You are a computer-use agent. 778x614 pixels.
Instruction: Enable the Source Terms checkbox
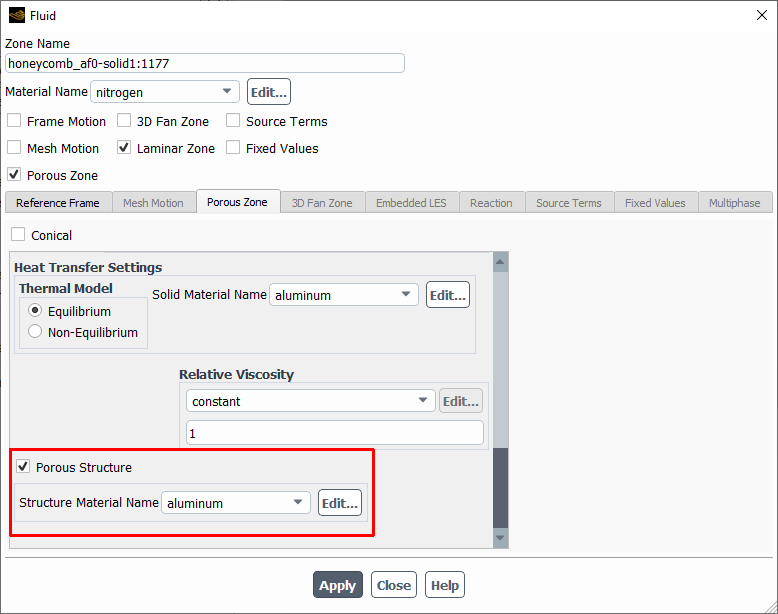(233, 121)
